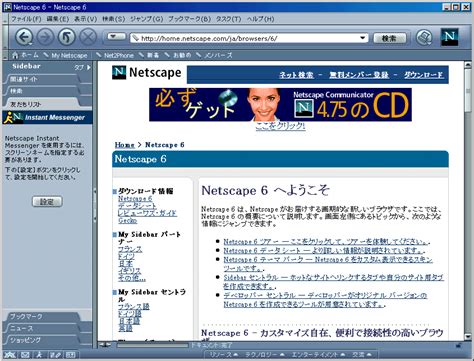Click the security lock icon in status bar
Screen dimensions: 474x361
click(459, 345)
